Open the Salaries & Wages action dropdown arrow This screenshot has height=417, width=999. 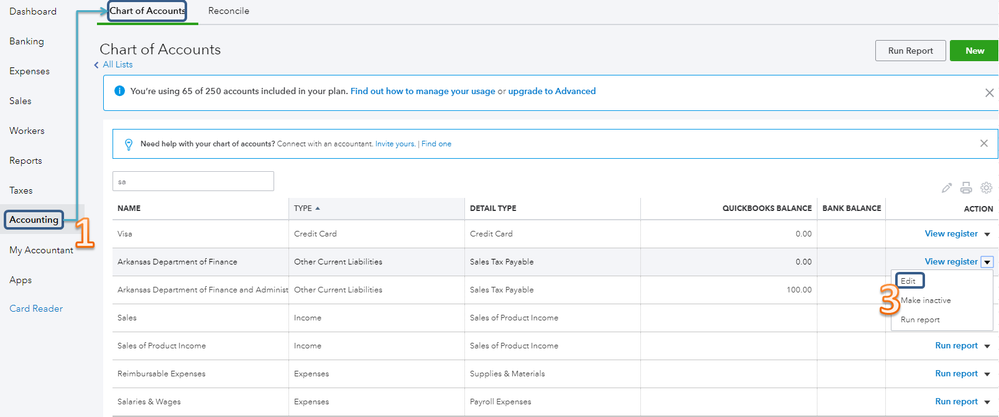(x=987, y=402)
